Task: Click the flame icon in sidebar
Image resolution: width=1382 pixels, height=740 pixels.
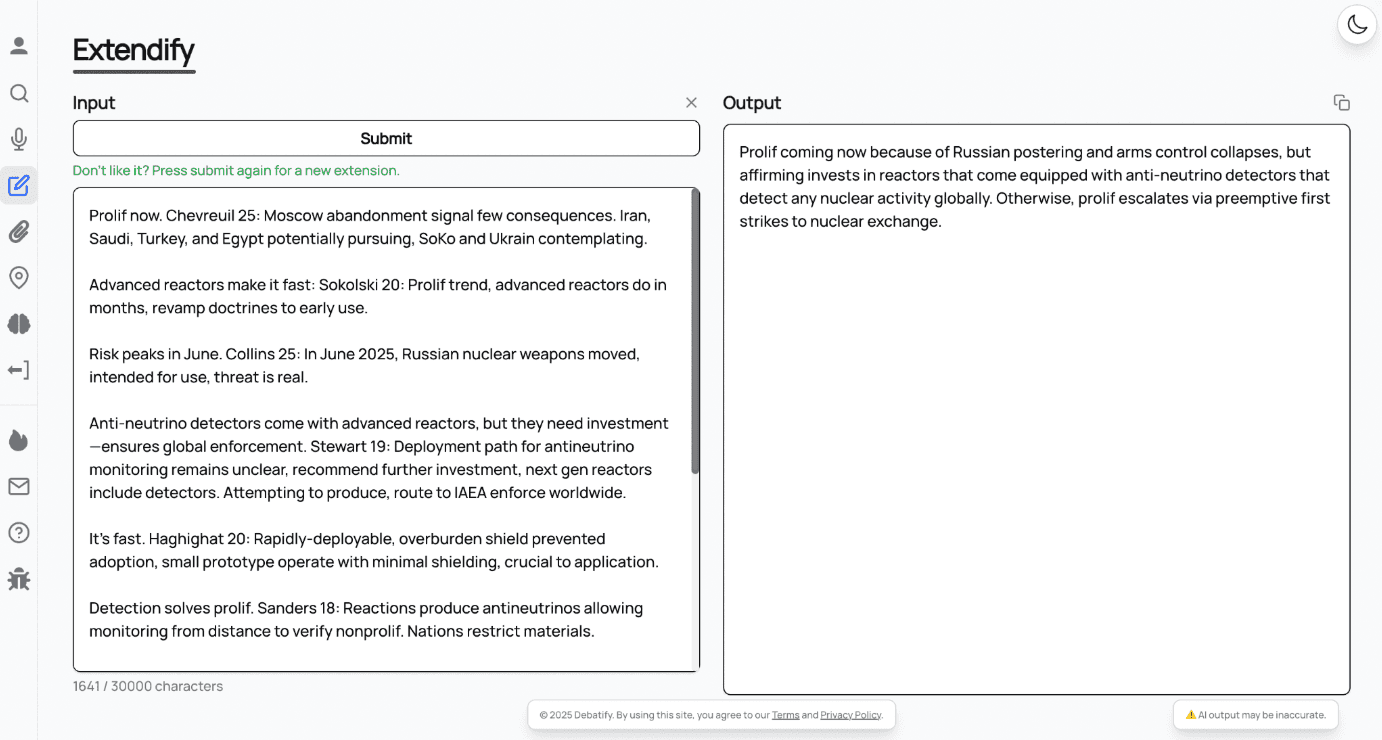Action: pos(19,440)
